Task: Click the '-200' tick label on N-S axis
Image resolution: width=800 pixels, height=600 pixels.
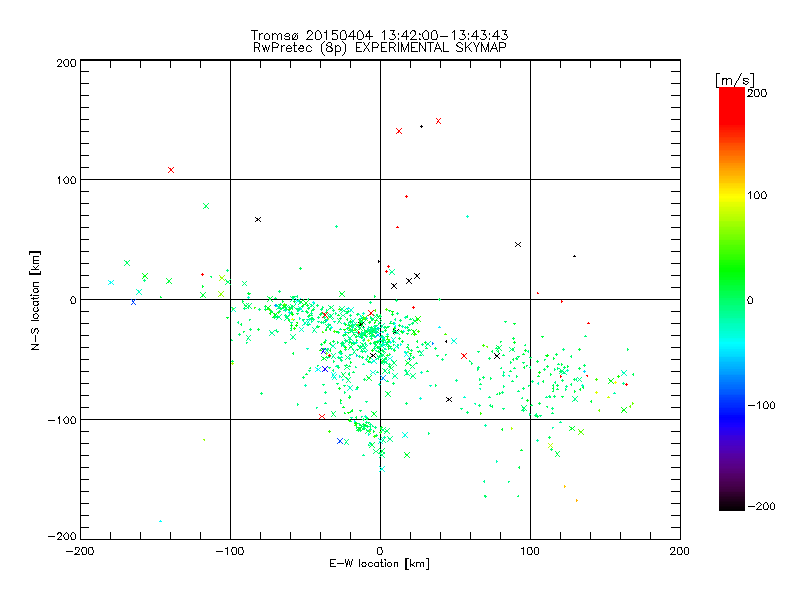Action: pyautogui.click(x=62, y=536)
